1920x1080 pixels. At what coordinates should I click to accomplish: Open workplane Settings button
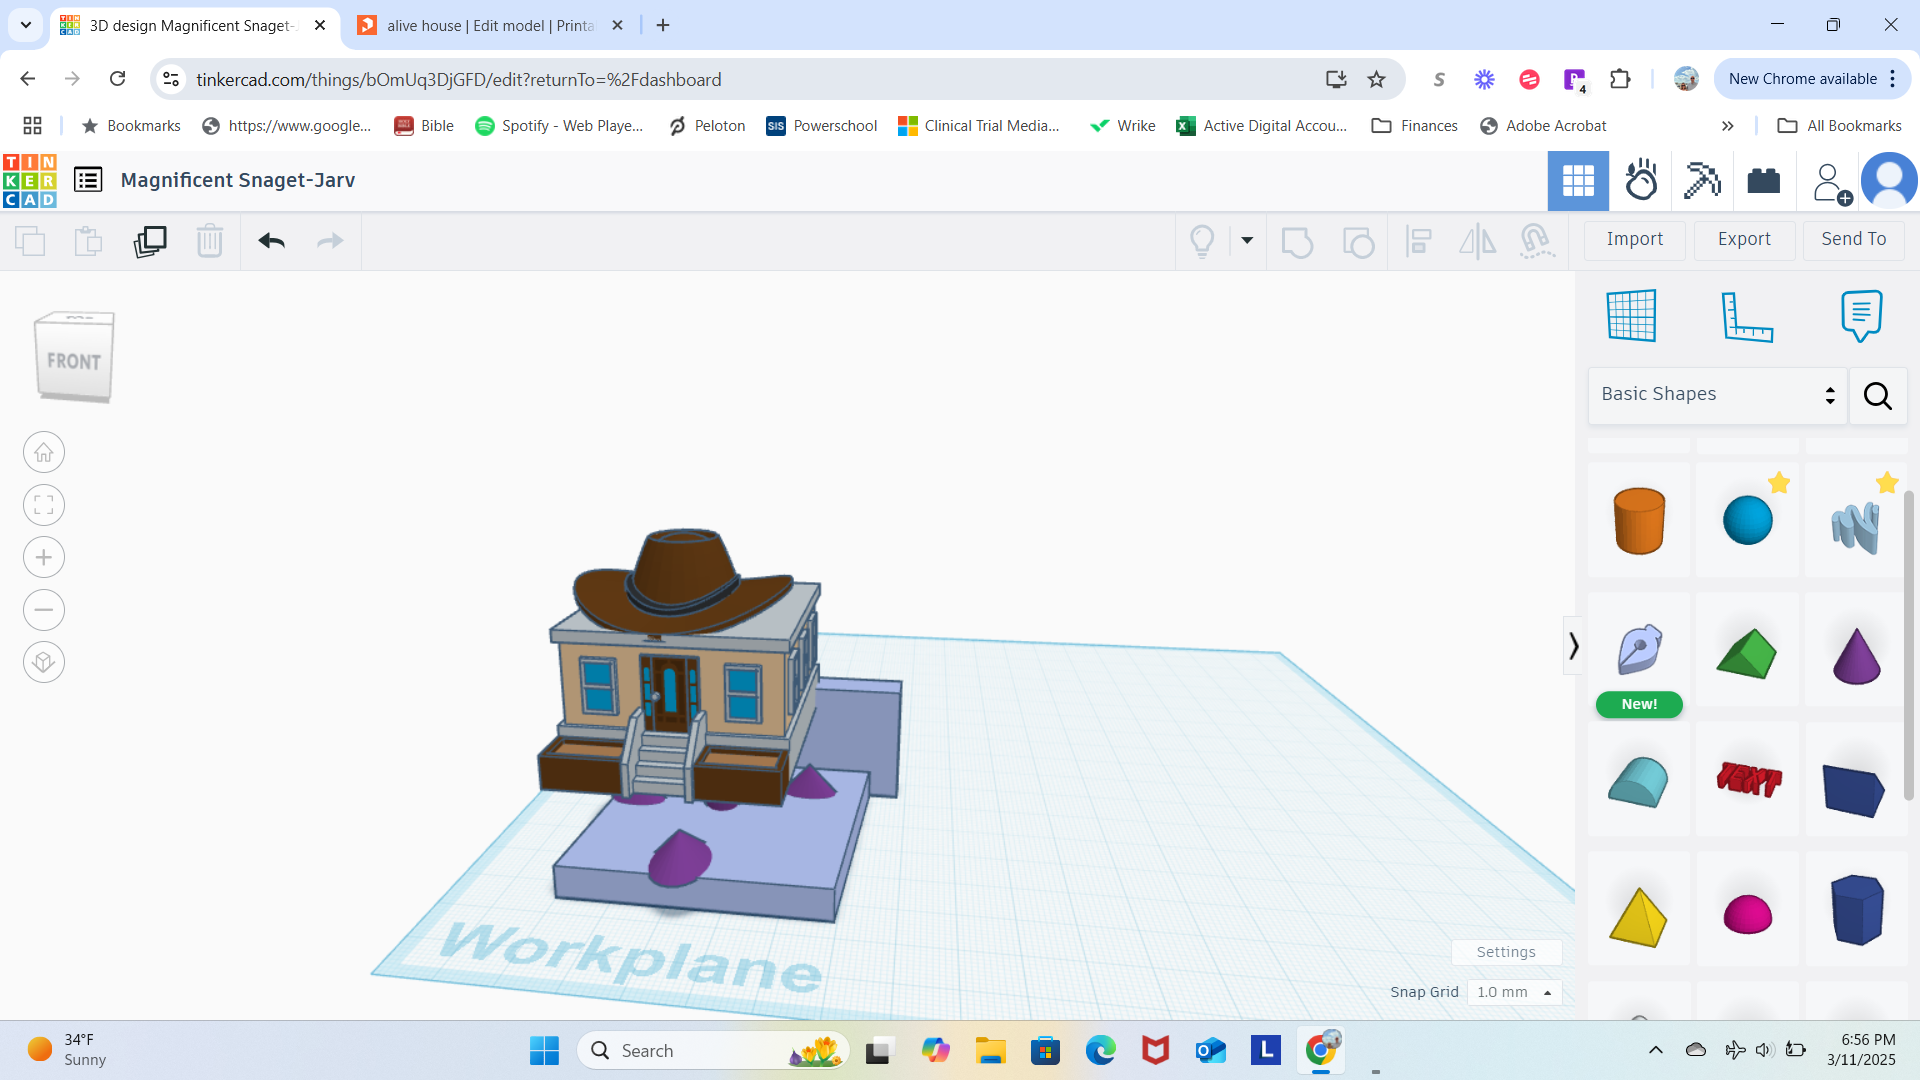point(1506,952)
